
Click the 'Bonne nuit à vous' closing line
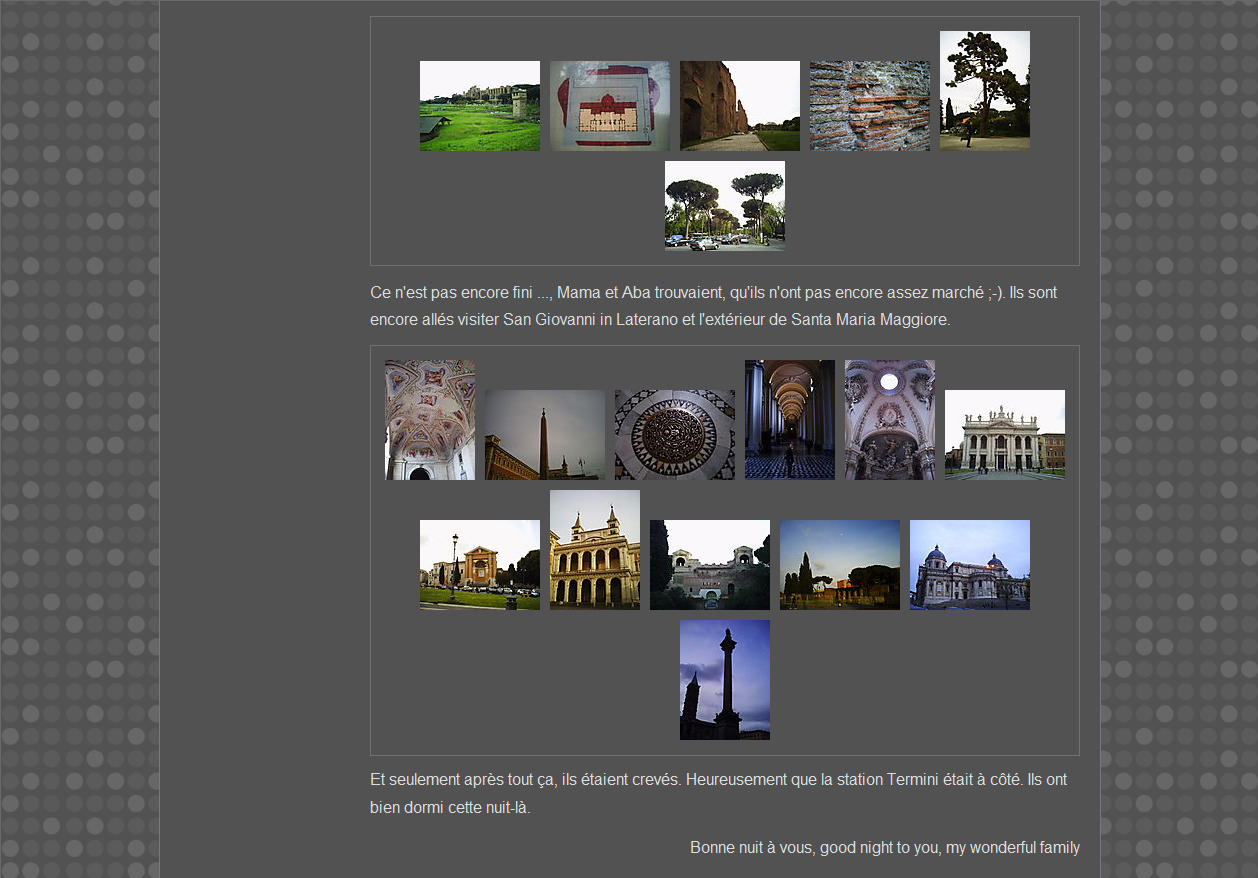point(884,848)
